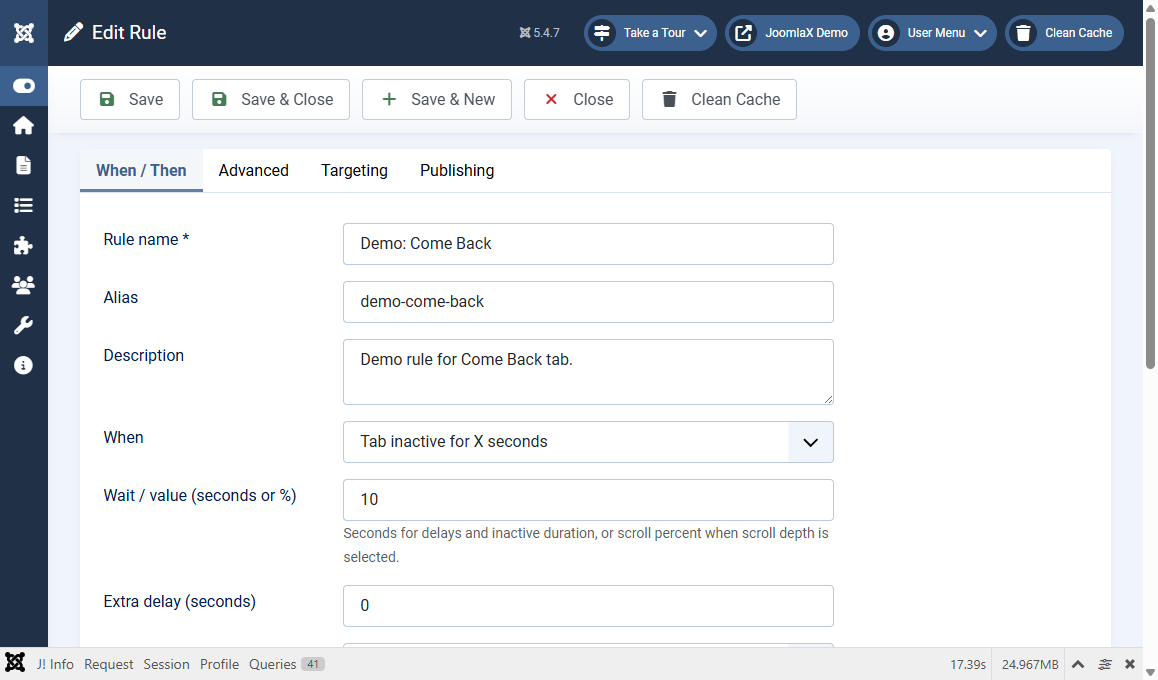The width and height of the screenshot is (1158, 680).
Task: Click the 24.967MB memory indicator
Action: click(x=1030, y=664)
